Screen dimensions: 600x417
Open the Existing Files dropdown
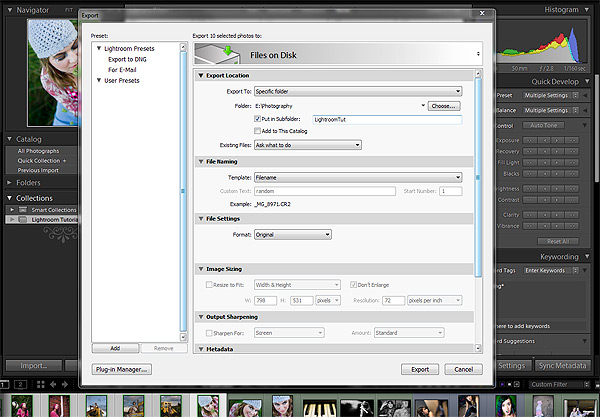pyautogui.click(x=308, y=145)
